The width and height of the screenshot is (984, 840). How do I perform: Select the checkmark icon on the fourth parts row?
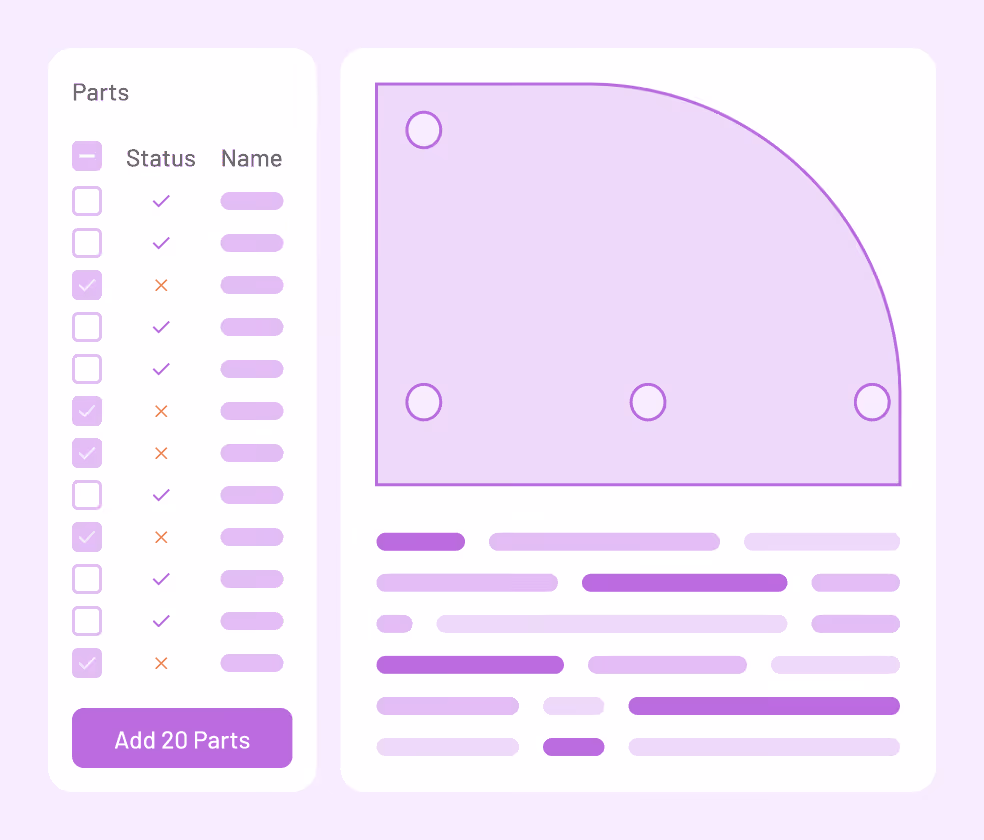coord(161,327)
